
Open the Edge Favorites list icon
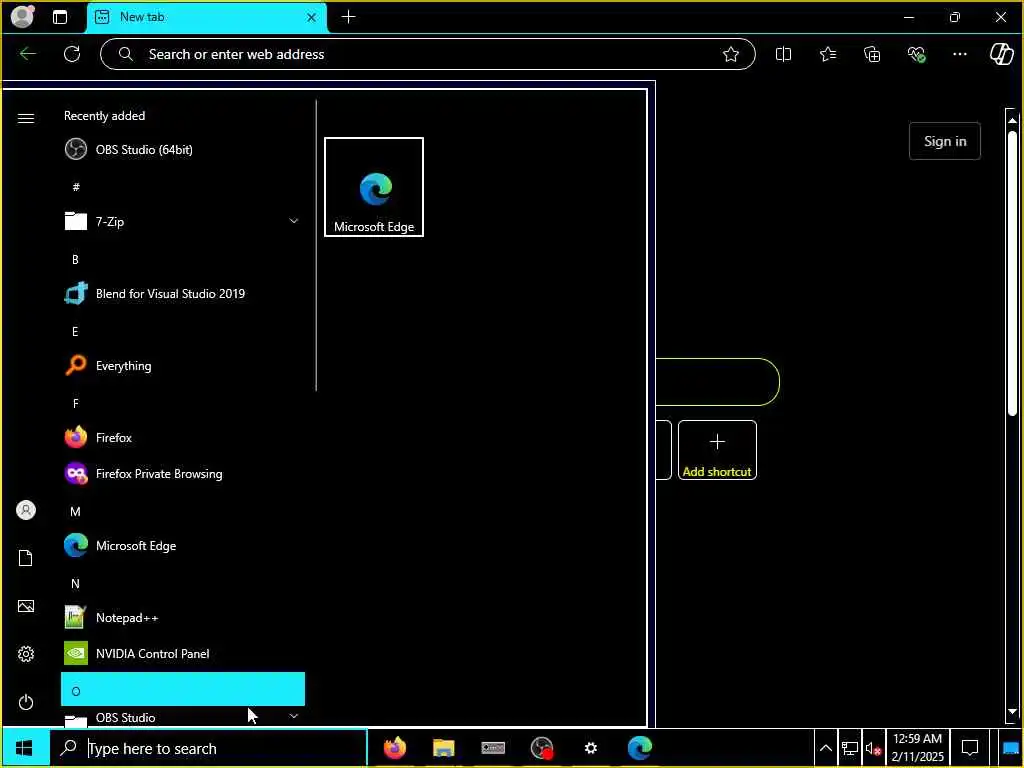[x=828, y=54]
